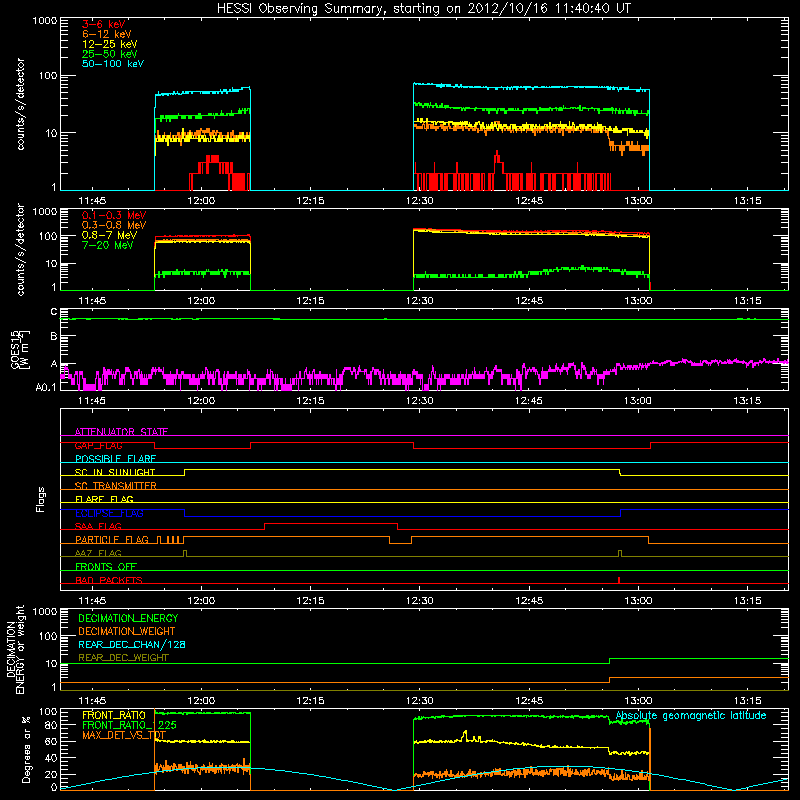Screen dimensions: 800x800
Task: Select the PARTICLE_FLAG label
Action: click(112, 539)
